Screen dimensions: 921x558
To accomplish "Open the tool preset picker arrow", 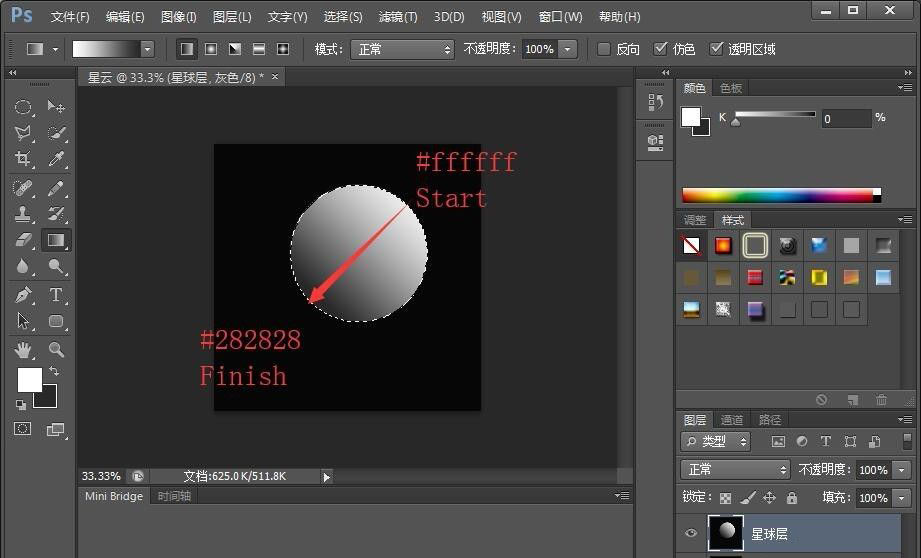I will (x=55, y=49).
